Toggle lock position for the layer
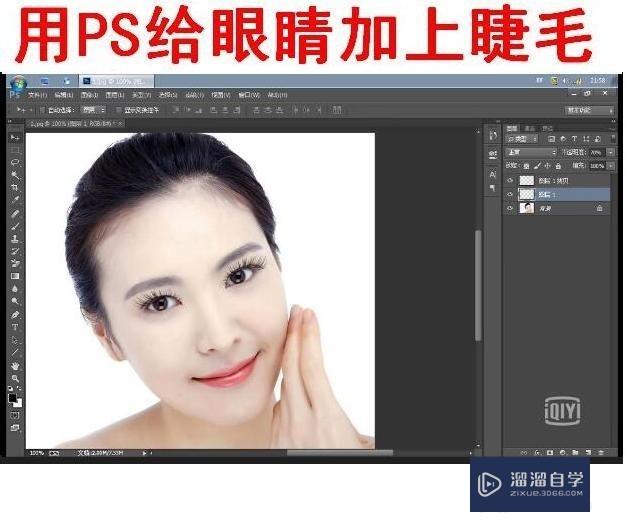Screen dimensions: 625x526 pos(548,166)
